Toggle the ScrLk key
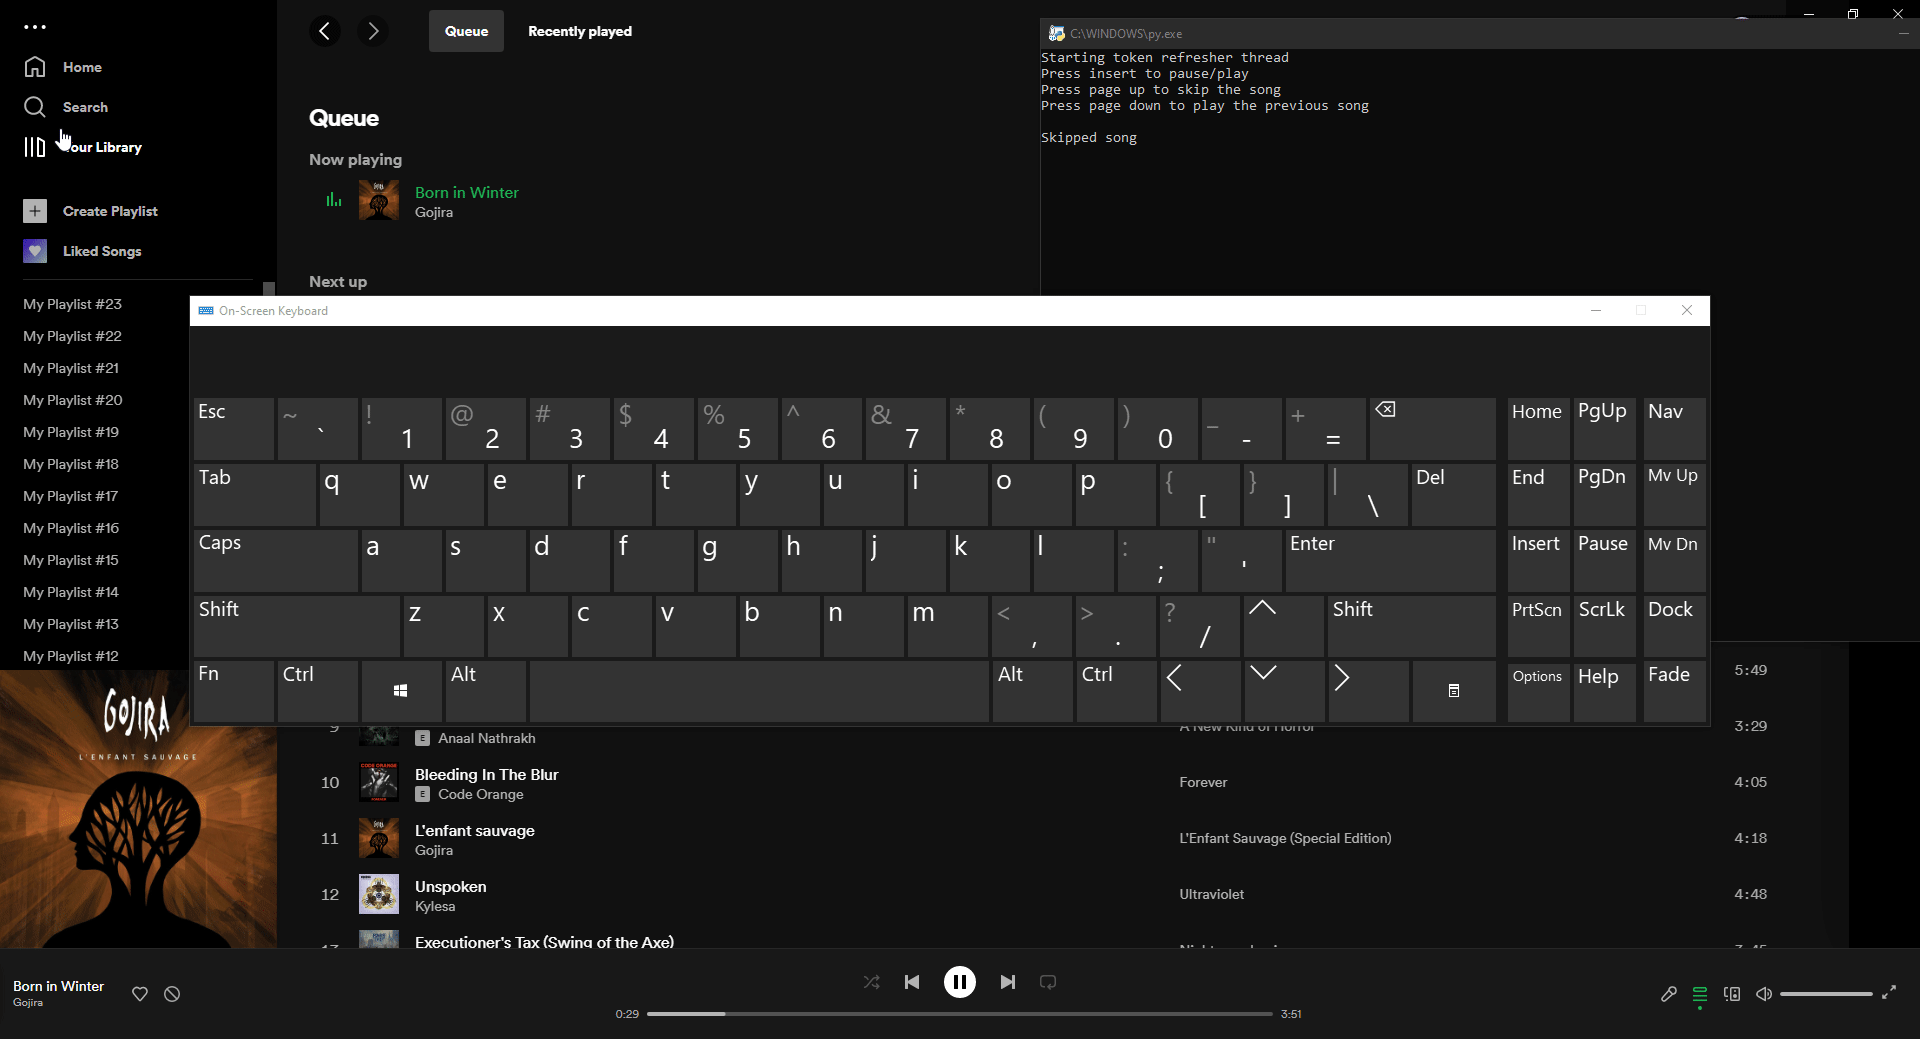 coord(1604,625)
